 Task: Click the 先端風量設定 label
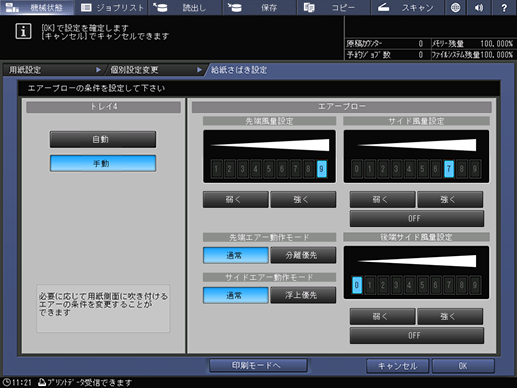(269, 121)
